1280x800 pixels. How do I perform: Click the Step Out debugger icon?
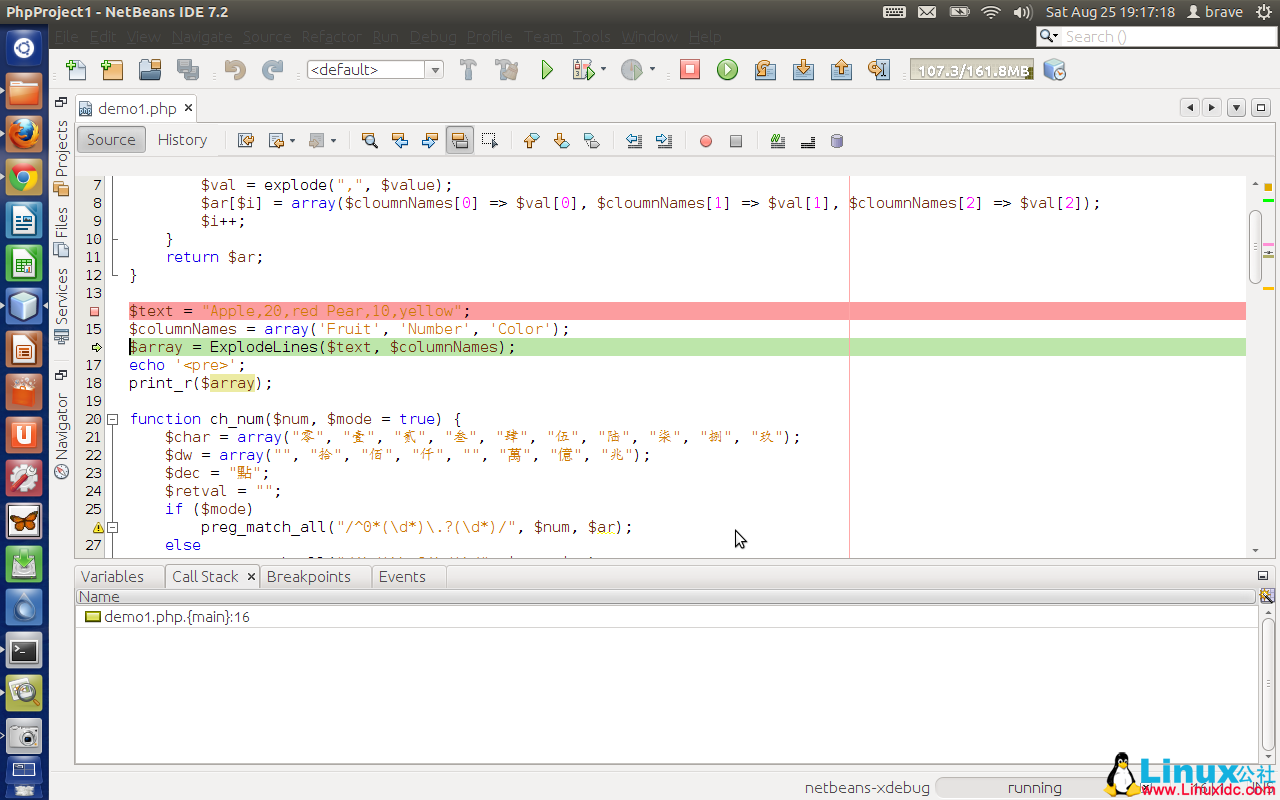[x=841, y=70]
